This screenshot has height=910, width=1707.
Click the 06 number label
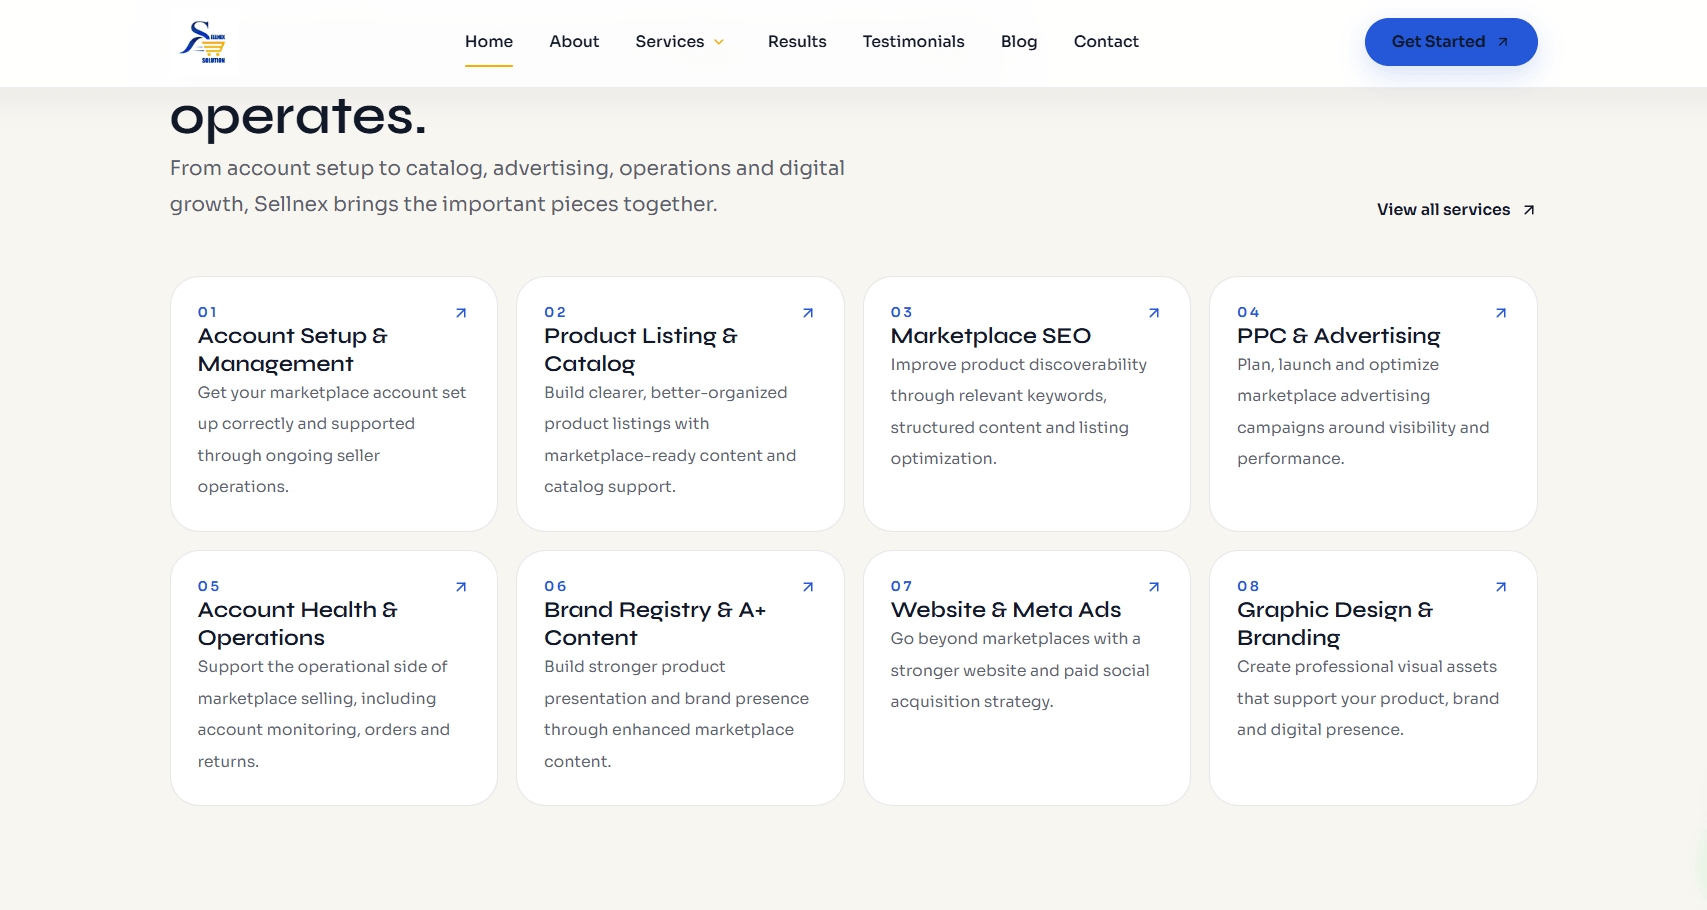555,586
